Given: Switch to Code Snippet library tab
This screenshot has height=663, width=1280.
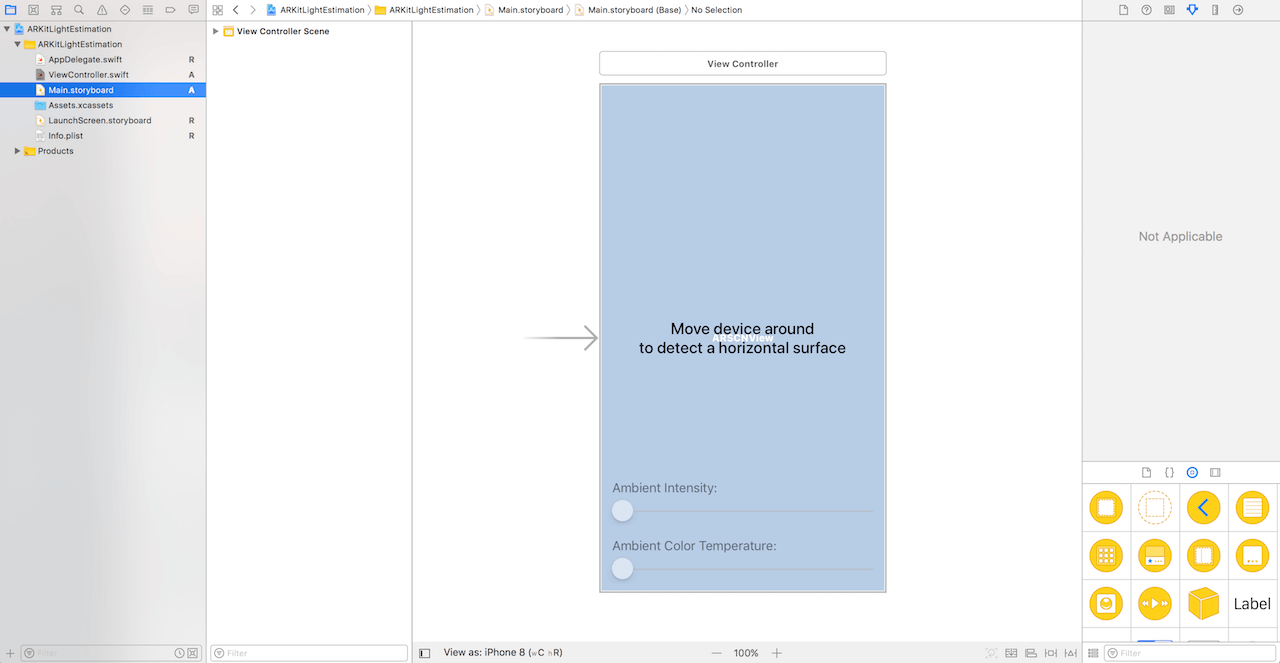Looking at the screenshot, I should tap(1169, 472).
